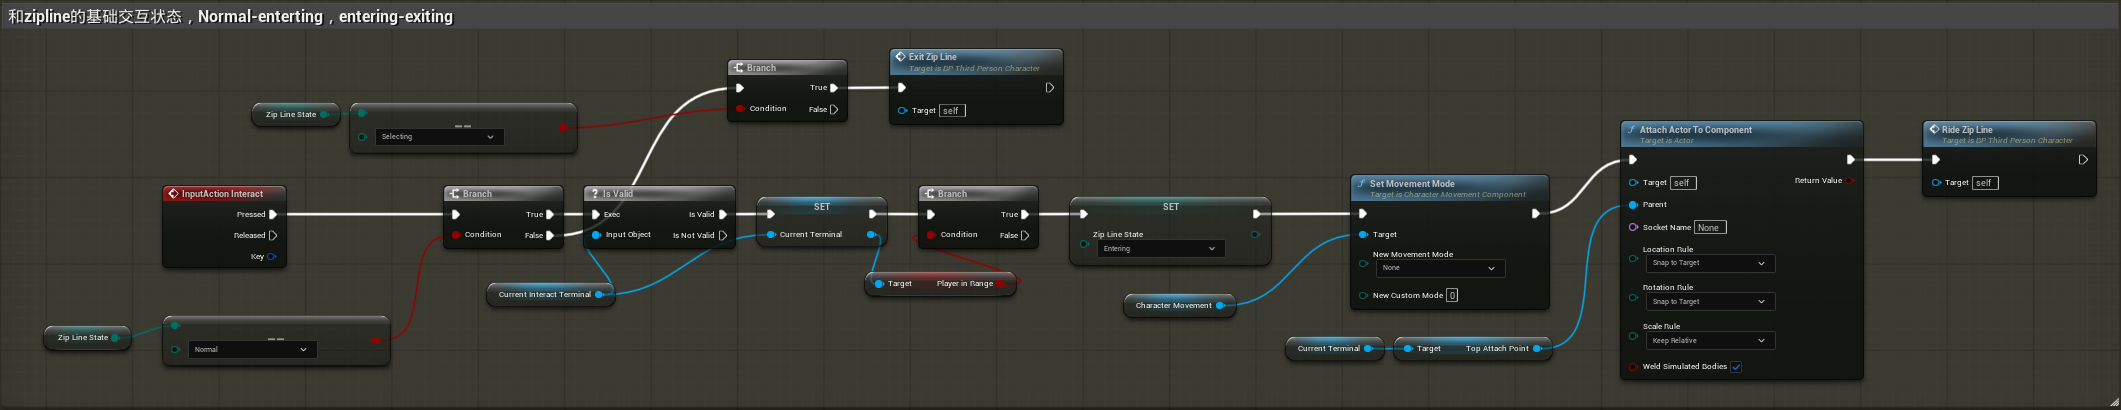The width and height of the screenshot is (2121, 410).
Task: Click the Player in Range output pin
Action: pos(1001,283)
